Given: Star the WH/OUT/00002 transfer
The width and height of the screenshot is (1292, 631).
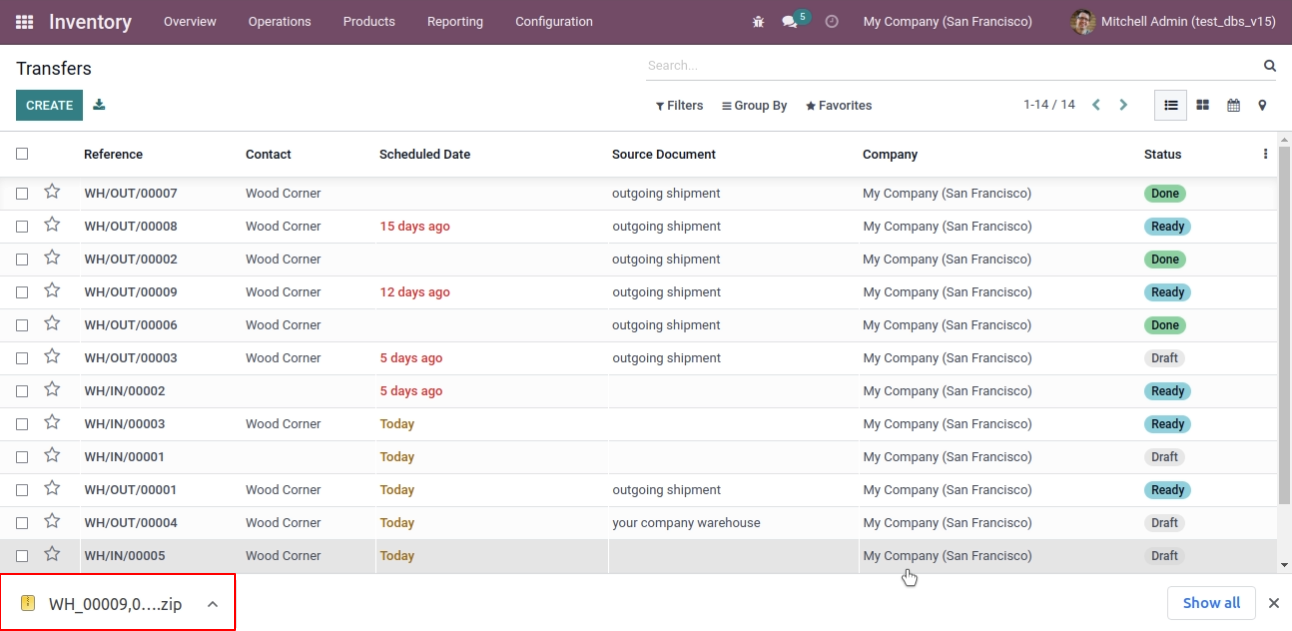Looking at the screenshot, I should [x=52, y=258].
